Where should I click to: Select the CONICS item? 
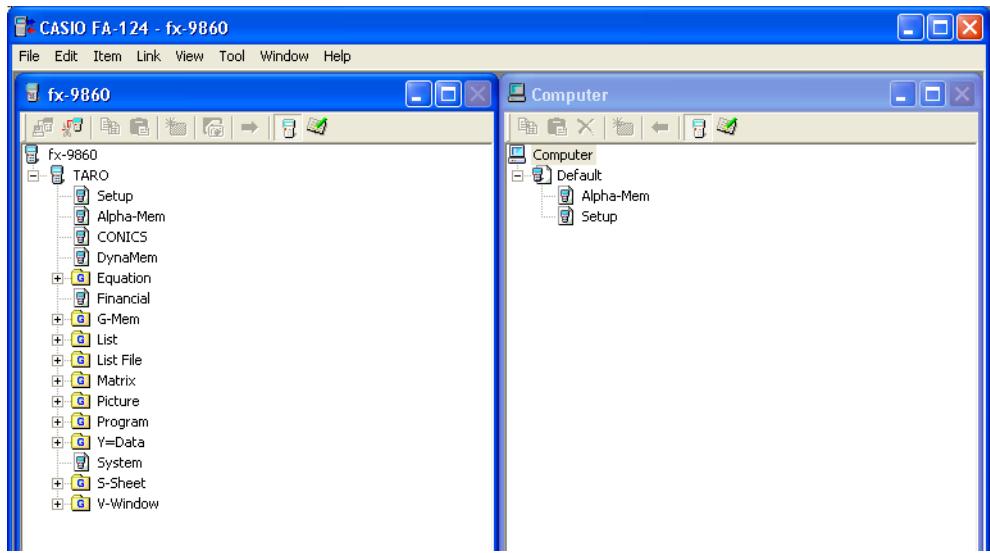click(x=122, y=237)
